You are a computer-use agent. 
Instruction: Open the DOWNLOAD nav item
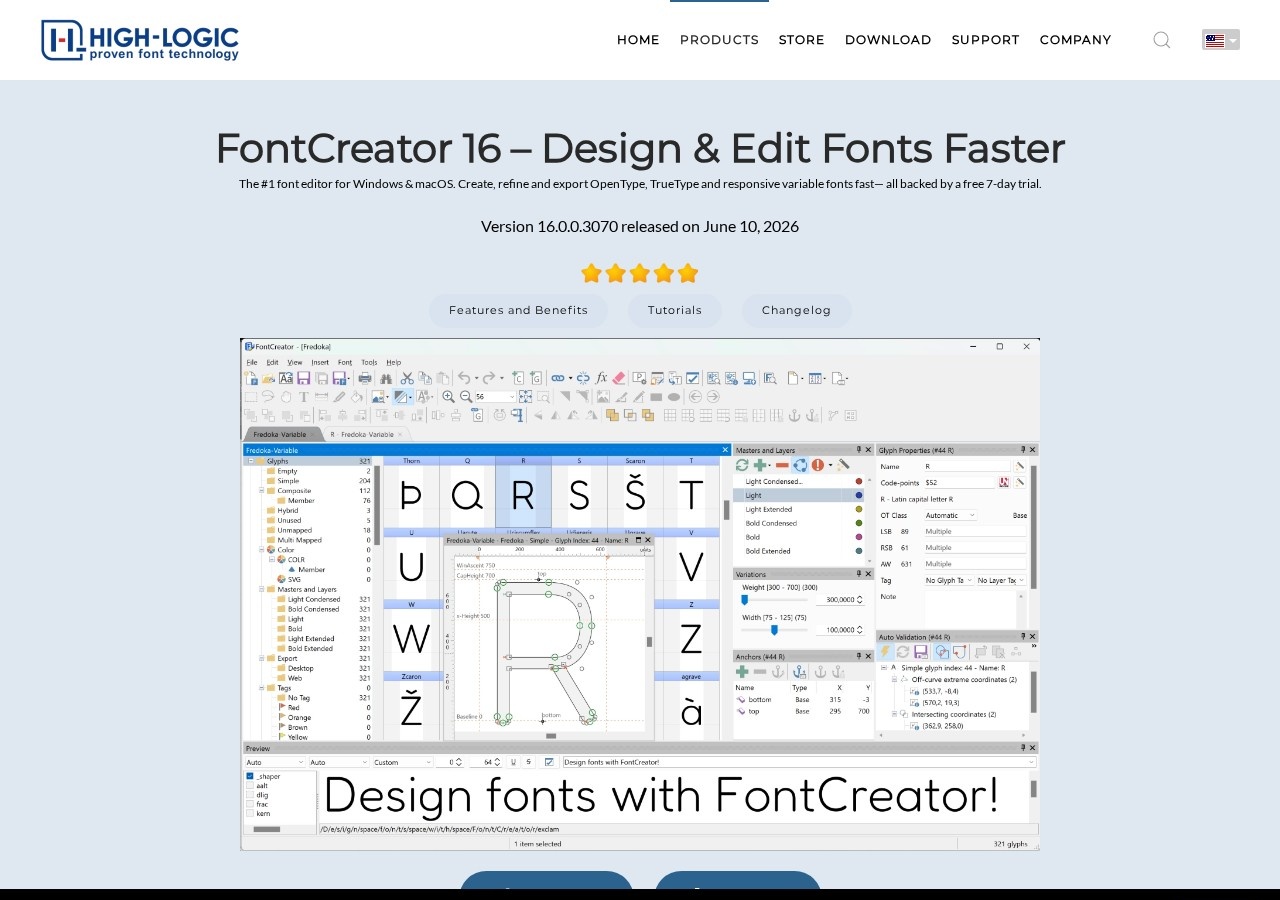pyautogui.click(x=888, y=40)
